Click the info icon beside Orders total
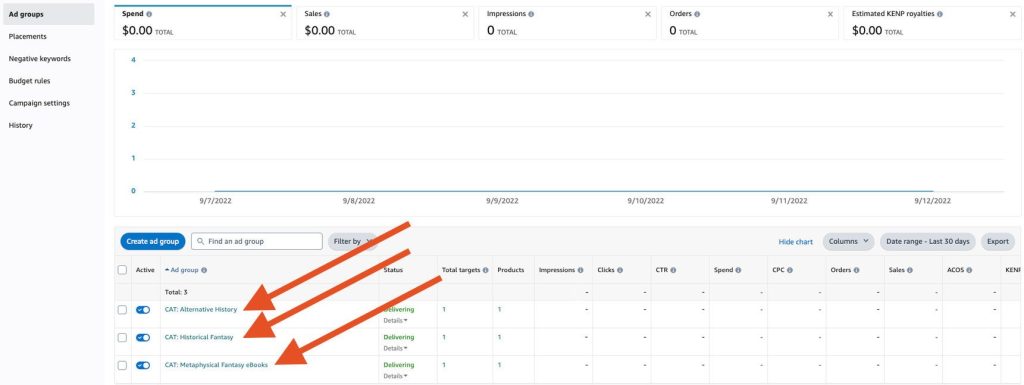The width and height of the screenshot is (1024, 385). pyautogui.click(x=697, y=14)
